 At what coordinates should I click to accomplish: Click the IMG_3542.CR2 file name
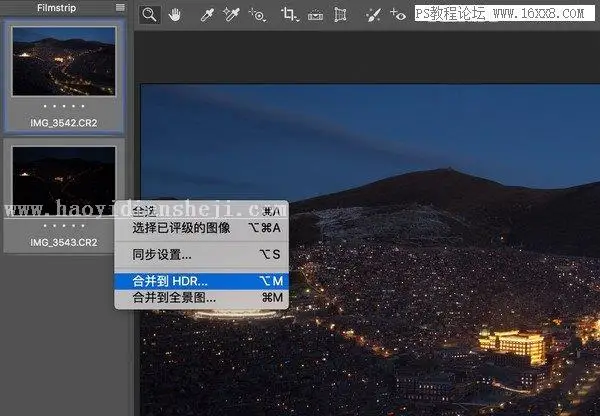(64, 123)
